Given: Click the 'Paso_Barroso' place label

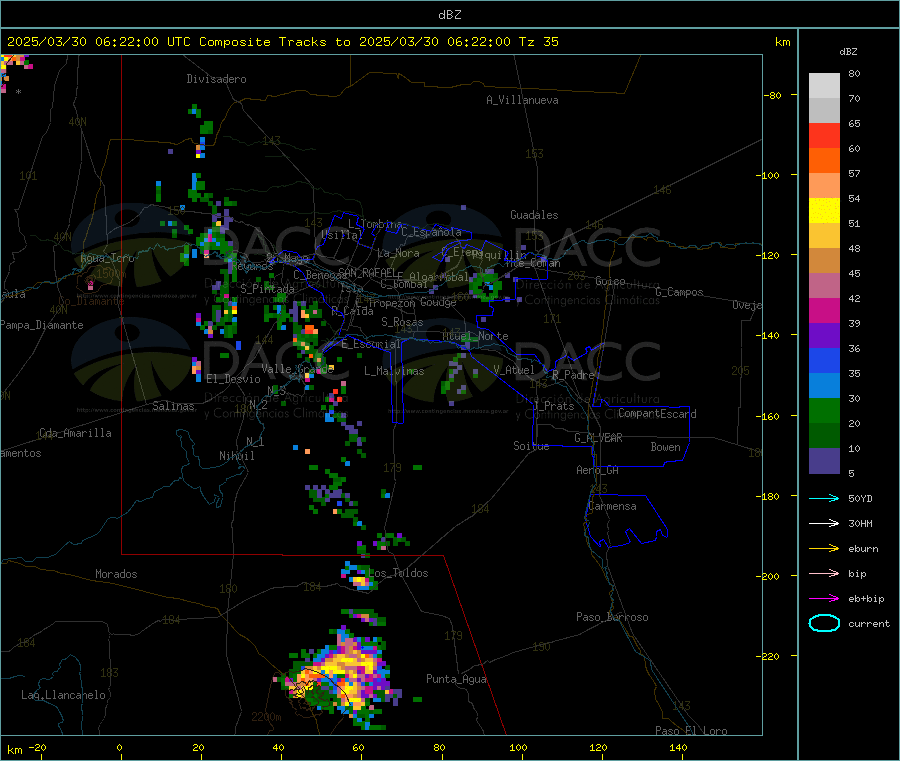Looking at the screenshot, I should pyautogui.click(x=612, y=617).
